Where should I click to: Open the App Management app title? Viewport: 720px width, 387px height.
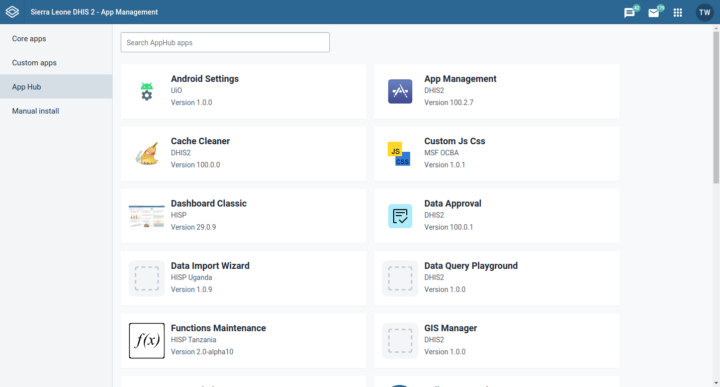point(460,79)
